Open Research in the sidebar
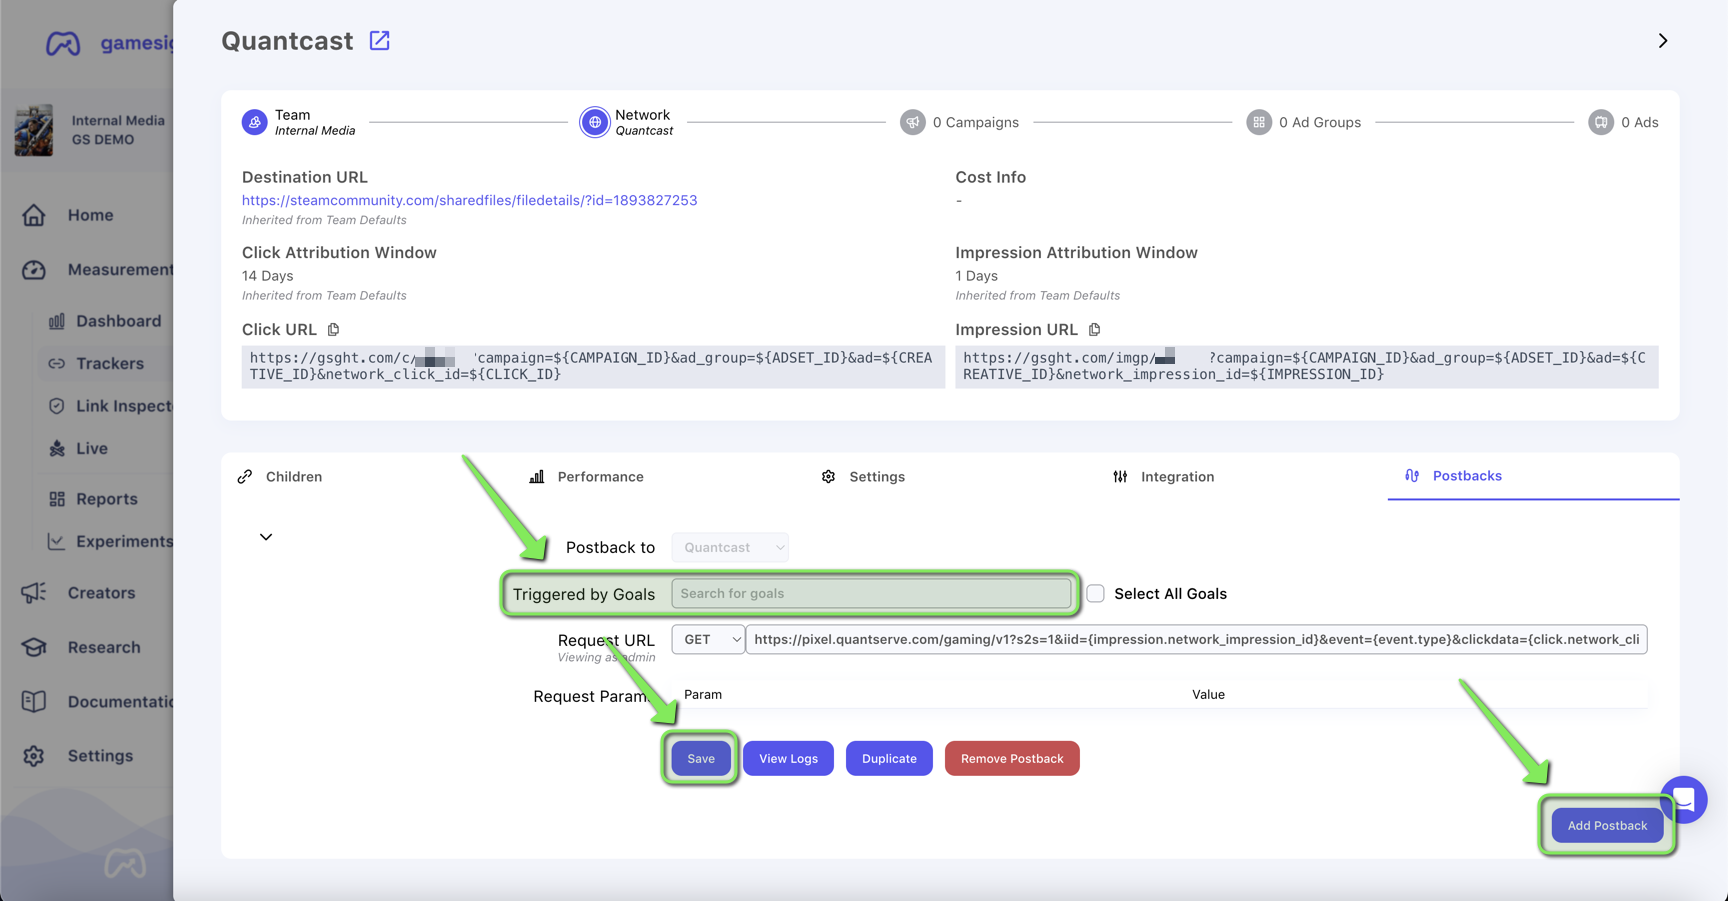The image size is (1728, 901). (x=104, y=648)
